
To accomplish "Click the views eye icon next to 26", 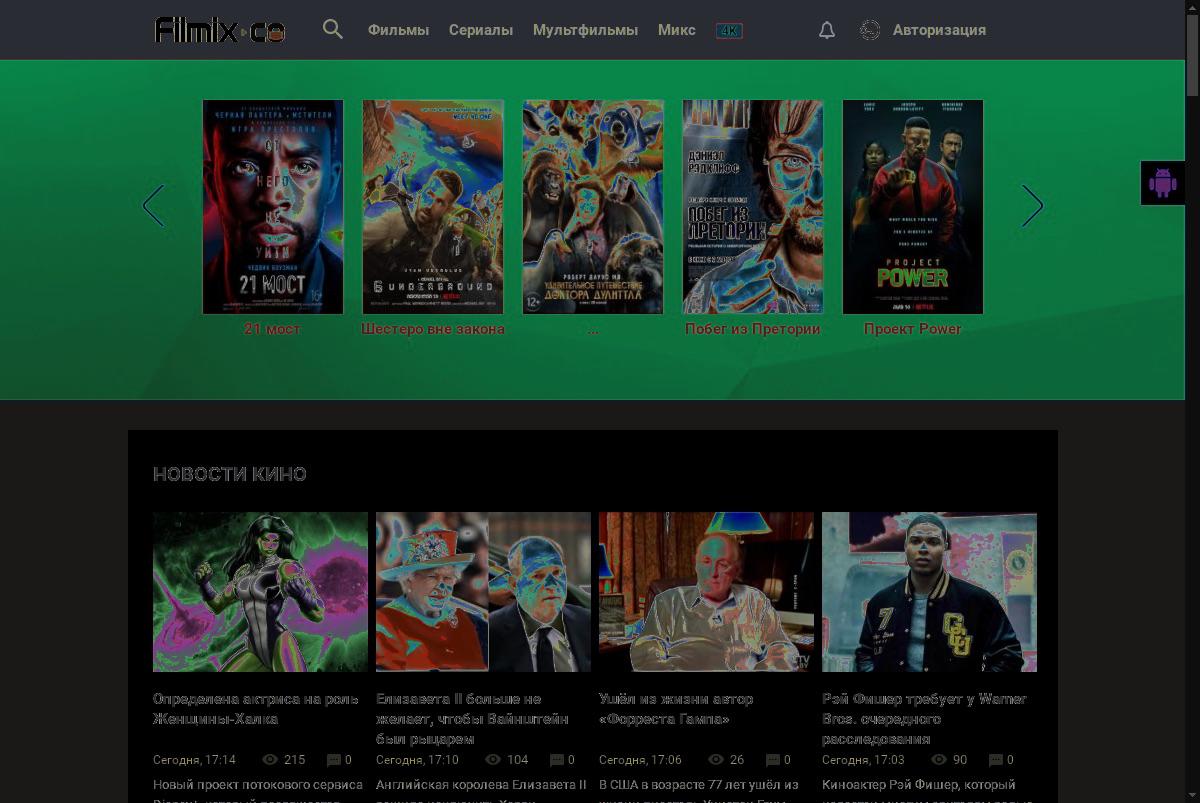I will 716,760.
